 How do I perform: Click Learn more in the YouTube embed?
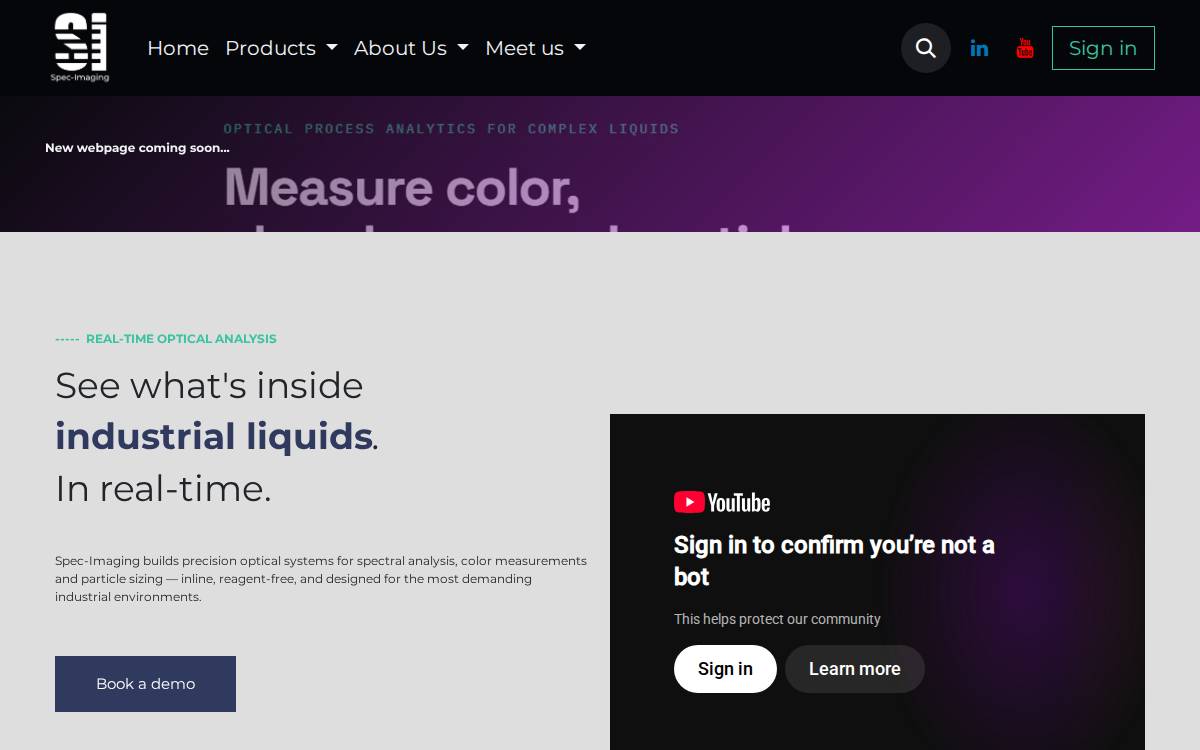[x=855, y=669]
